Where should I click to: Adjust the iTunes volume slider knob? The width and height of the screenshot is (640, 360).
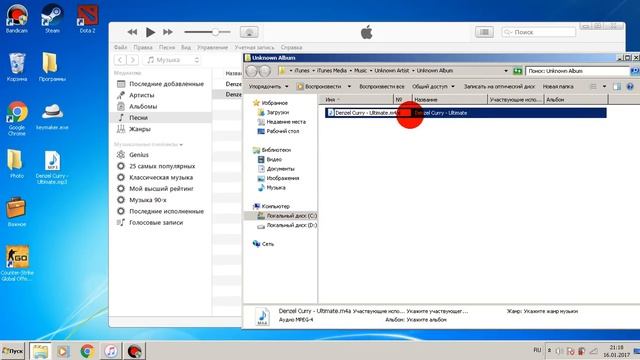coord(215,32)
